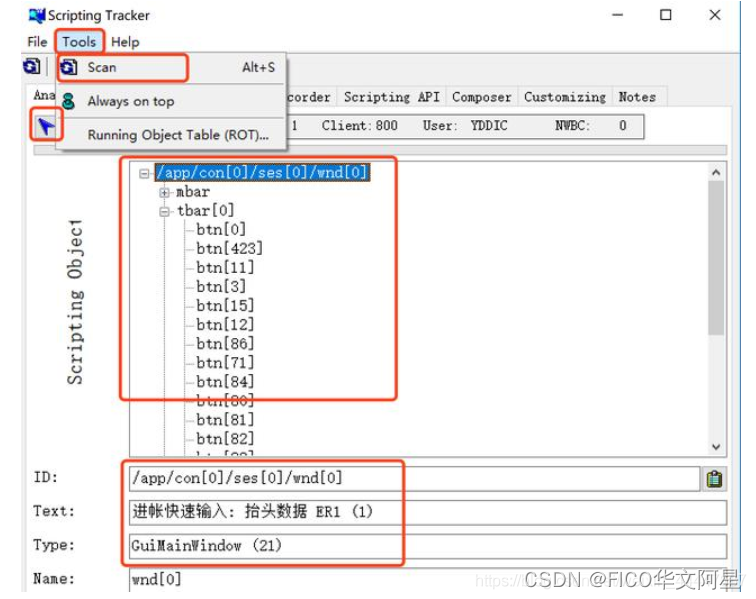Image resolution: width=756 pixels, height=599 pixels.
Task: Maximize the Scripting Tracker window
Action: click(x=665, y=15)
